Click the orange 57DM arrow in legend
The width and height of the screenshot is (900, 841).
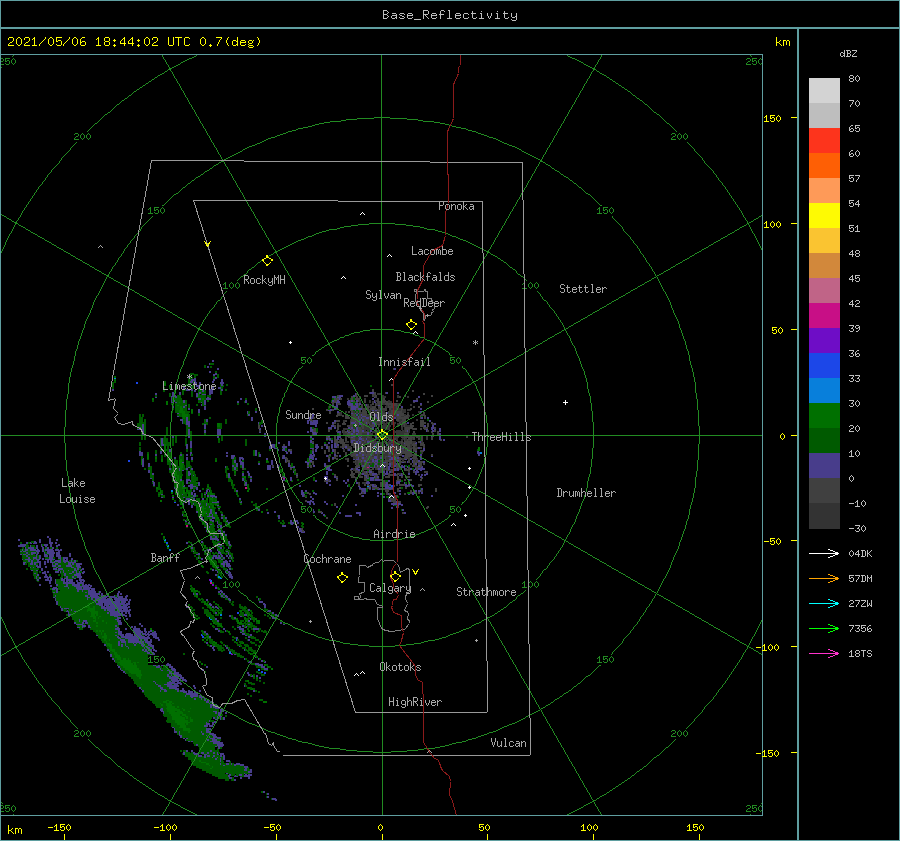[x=824, y=579]
